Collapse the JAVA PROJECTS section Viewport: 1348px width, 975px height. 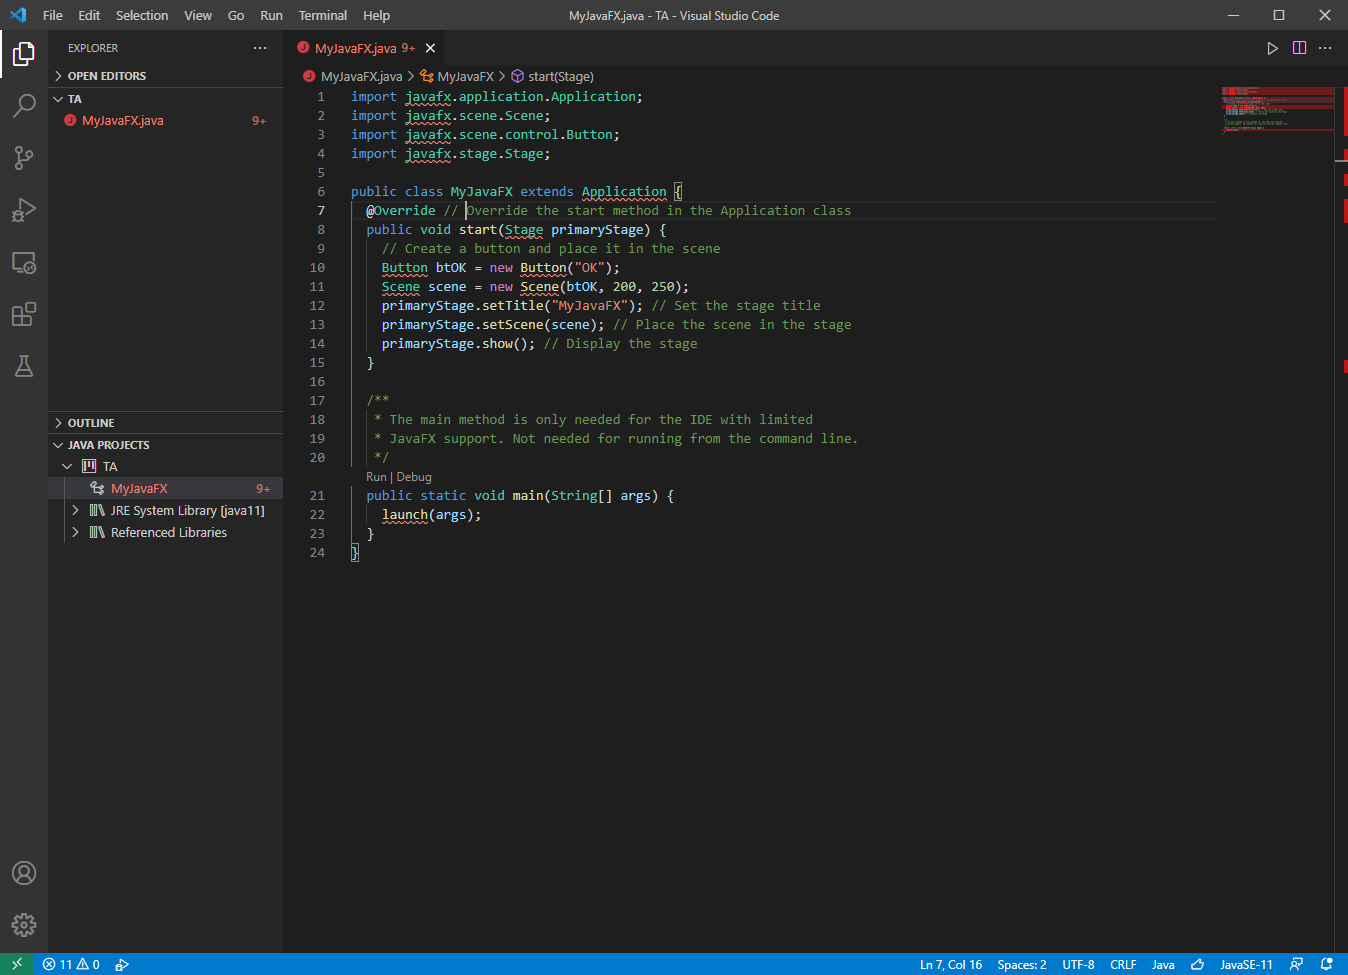click(166, 445)
